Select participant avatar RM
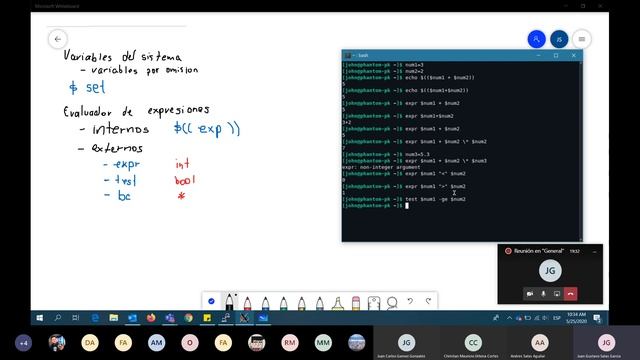The width and height of the screenshot is (640, 360). pyautogui.click(x=290, y=343)
